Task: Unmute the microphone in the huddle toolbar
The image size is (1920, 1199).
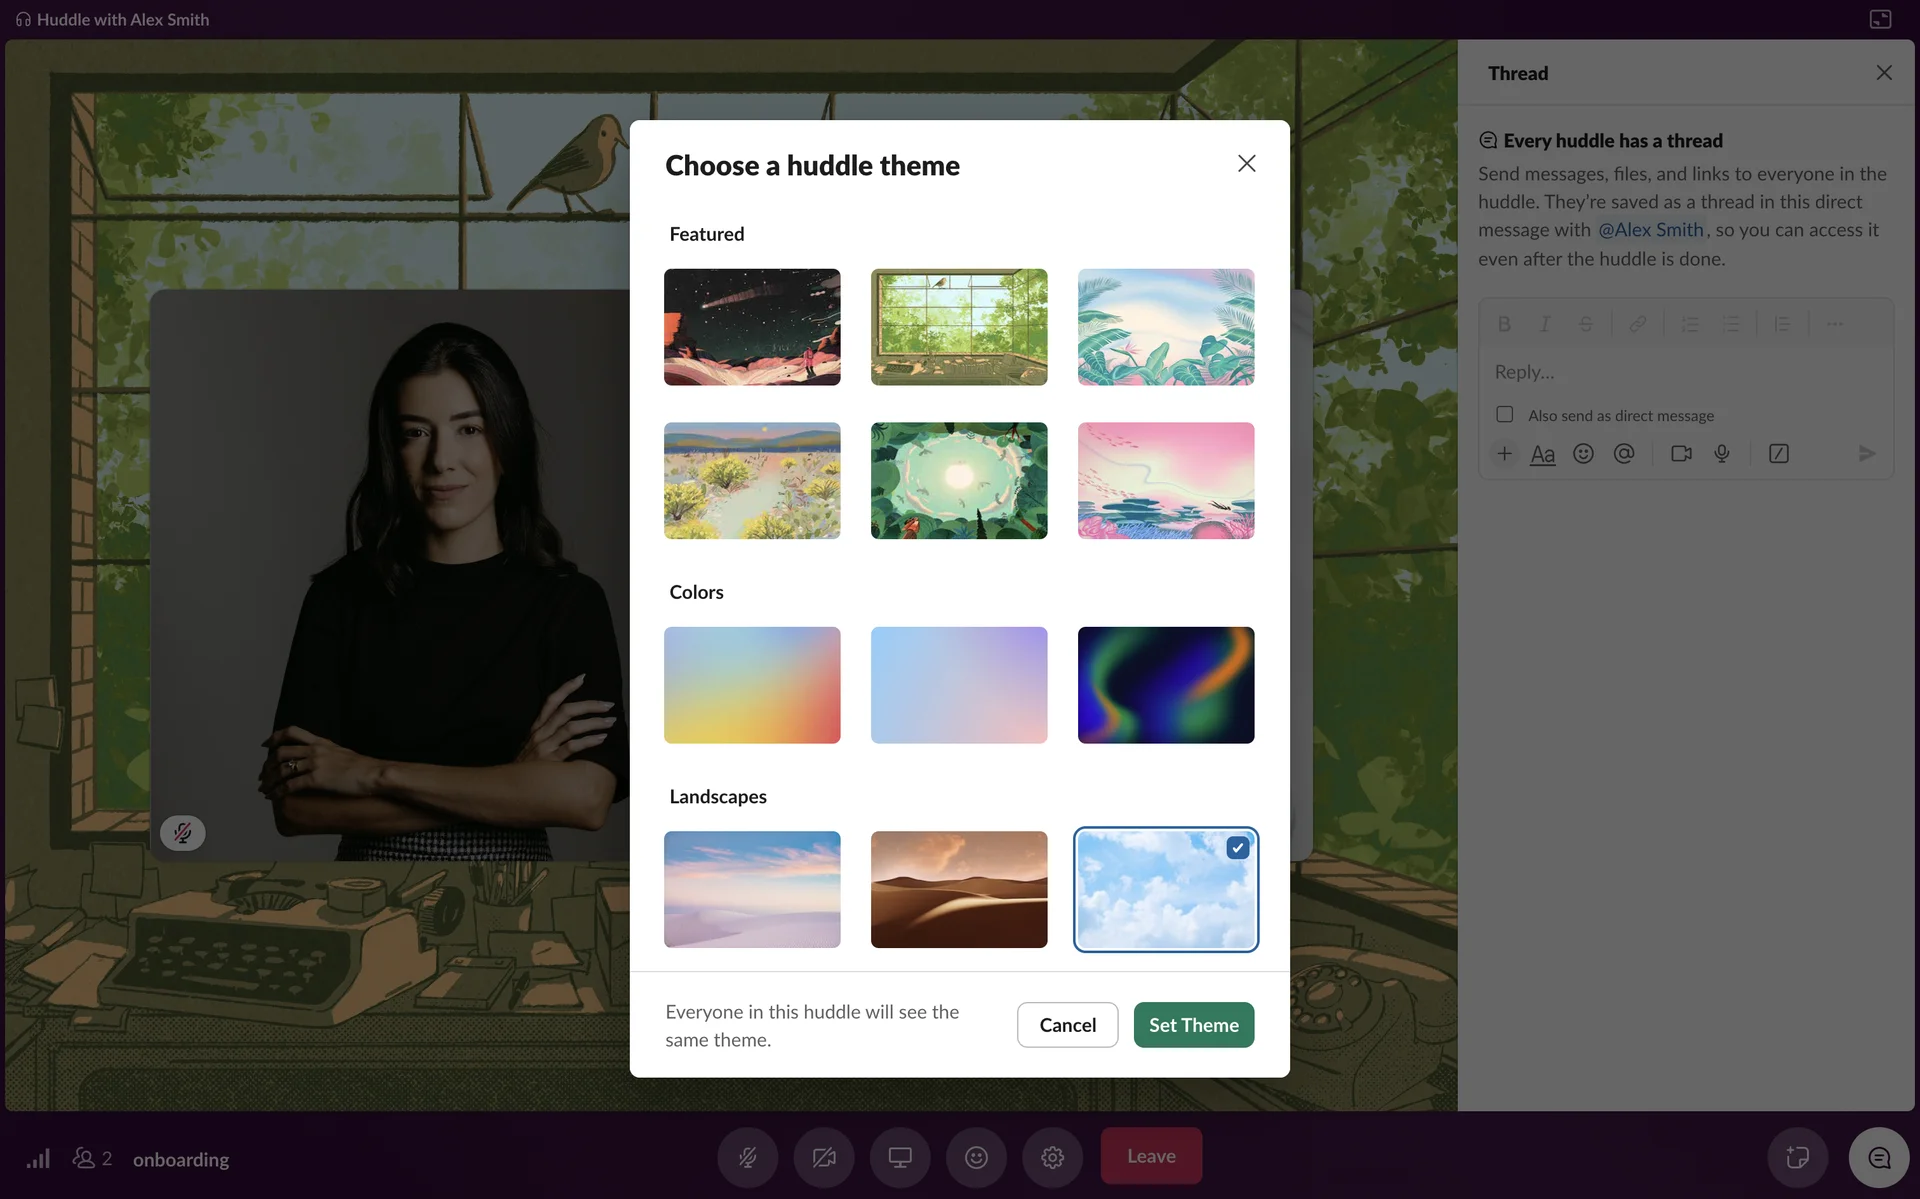Action: (x=747, y=1157)
